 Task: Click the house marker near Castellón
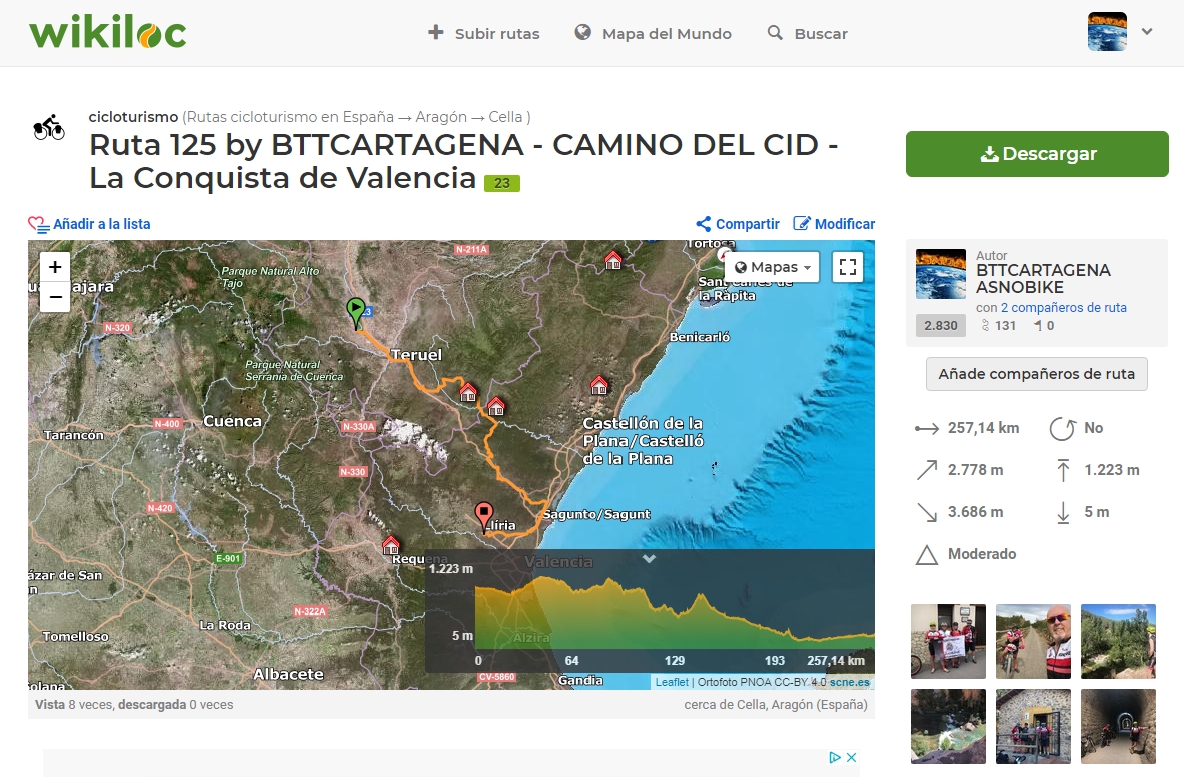point(599,385)
